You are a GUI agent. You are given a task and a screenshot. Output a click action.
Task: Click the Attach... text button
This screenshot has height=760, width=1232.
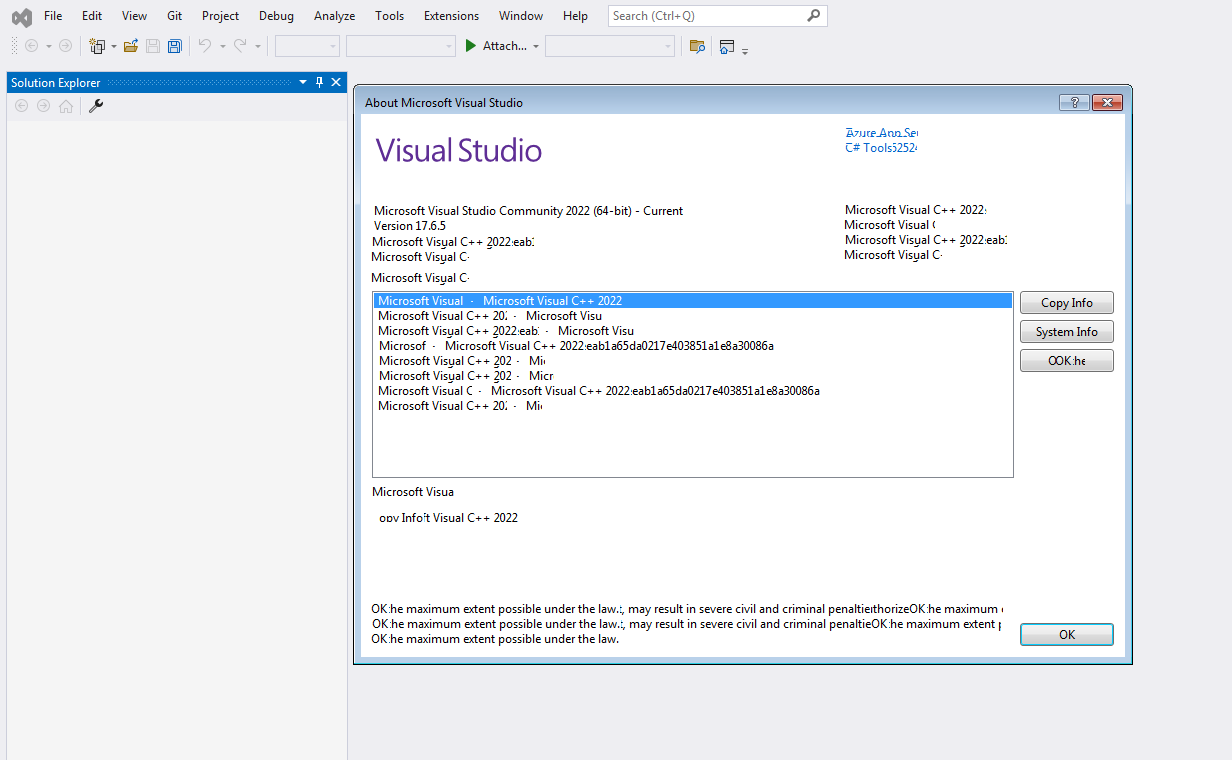pyautogui.click(x=504, y=46)
